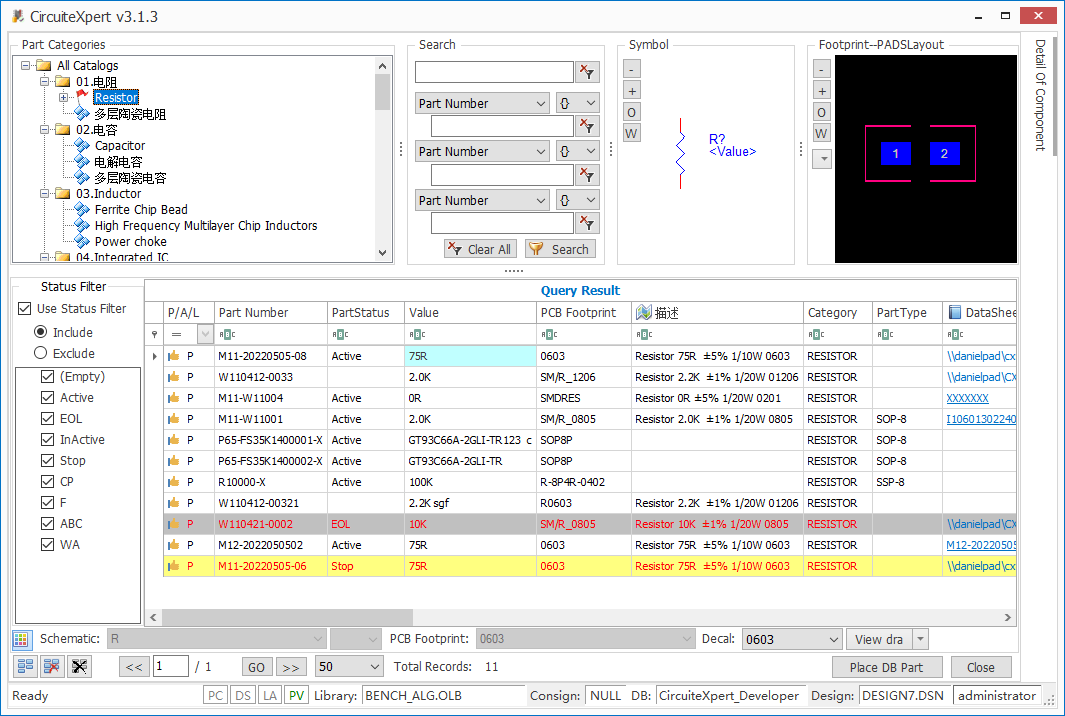Click the crossed tools icon at bottom left
This screenshot has height=716, width=1065.
79,666
